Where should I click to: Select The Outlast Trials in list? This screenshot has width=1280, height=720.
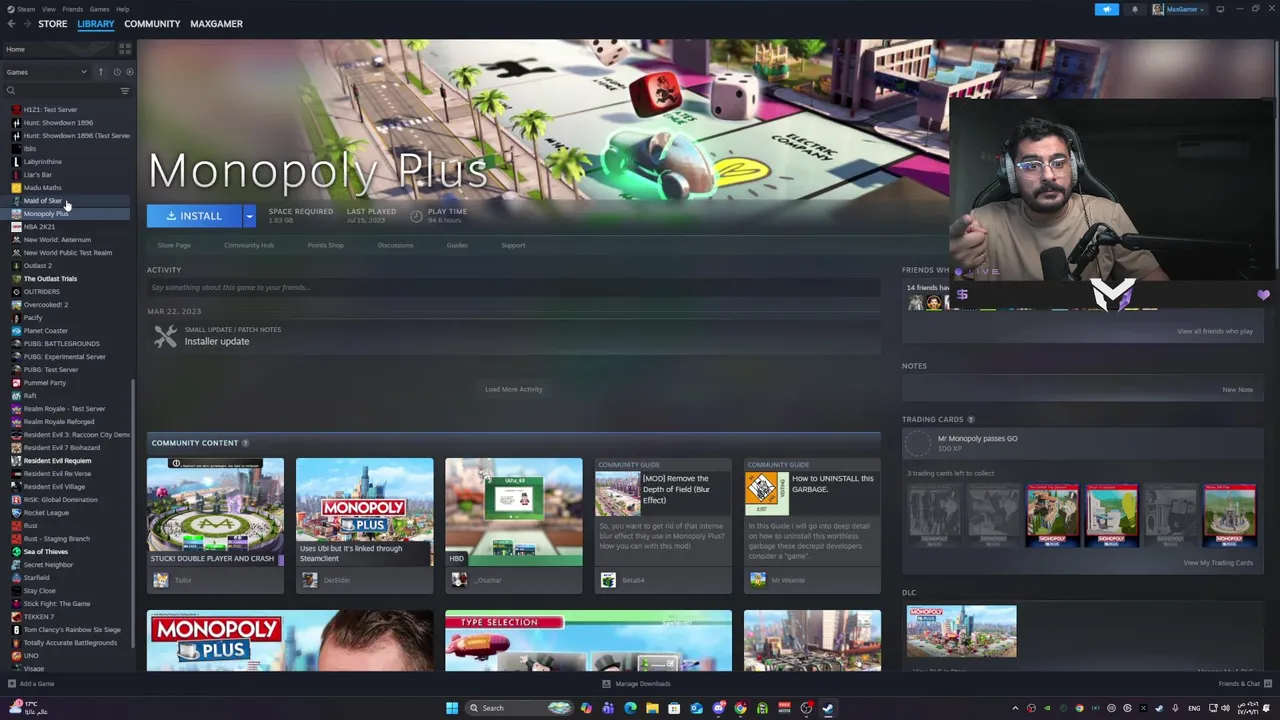[x=50, y=279]
